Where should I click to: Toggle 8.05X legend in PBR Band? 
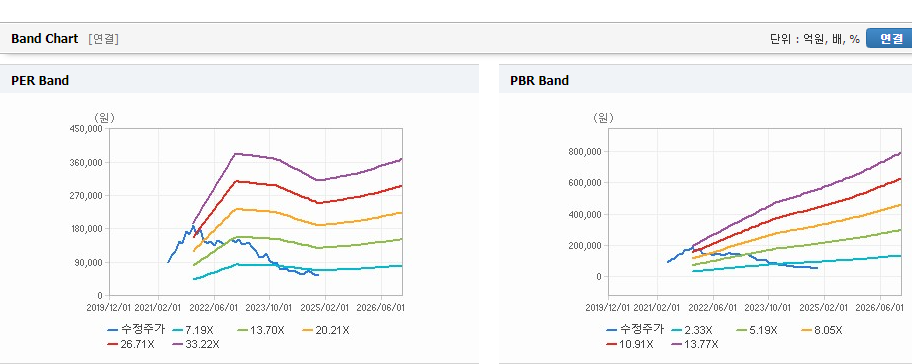pyautogui.click(x=821, y=330)
